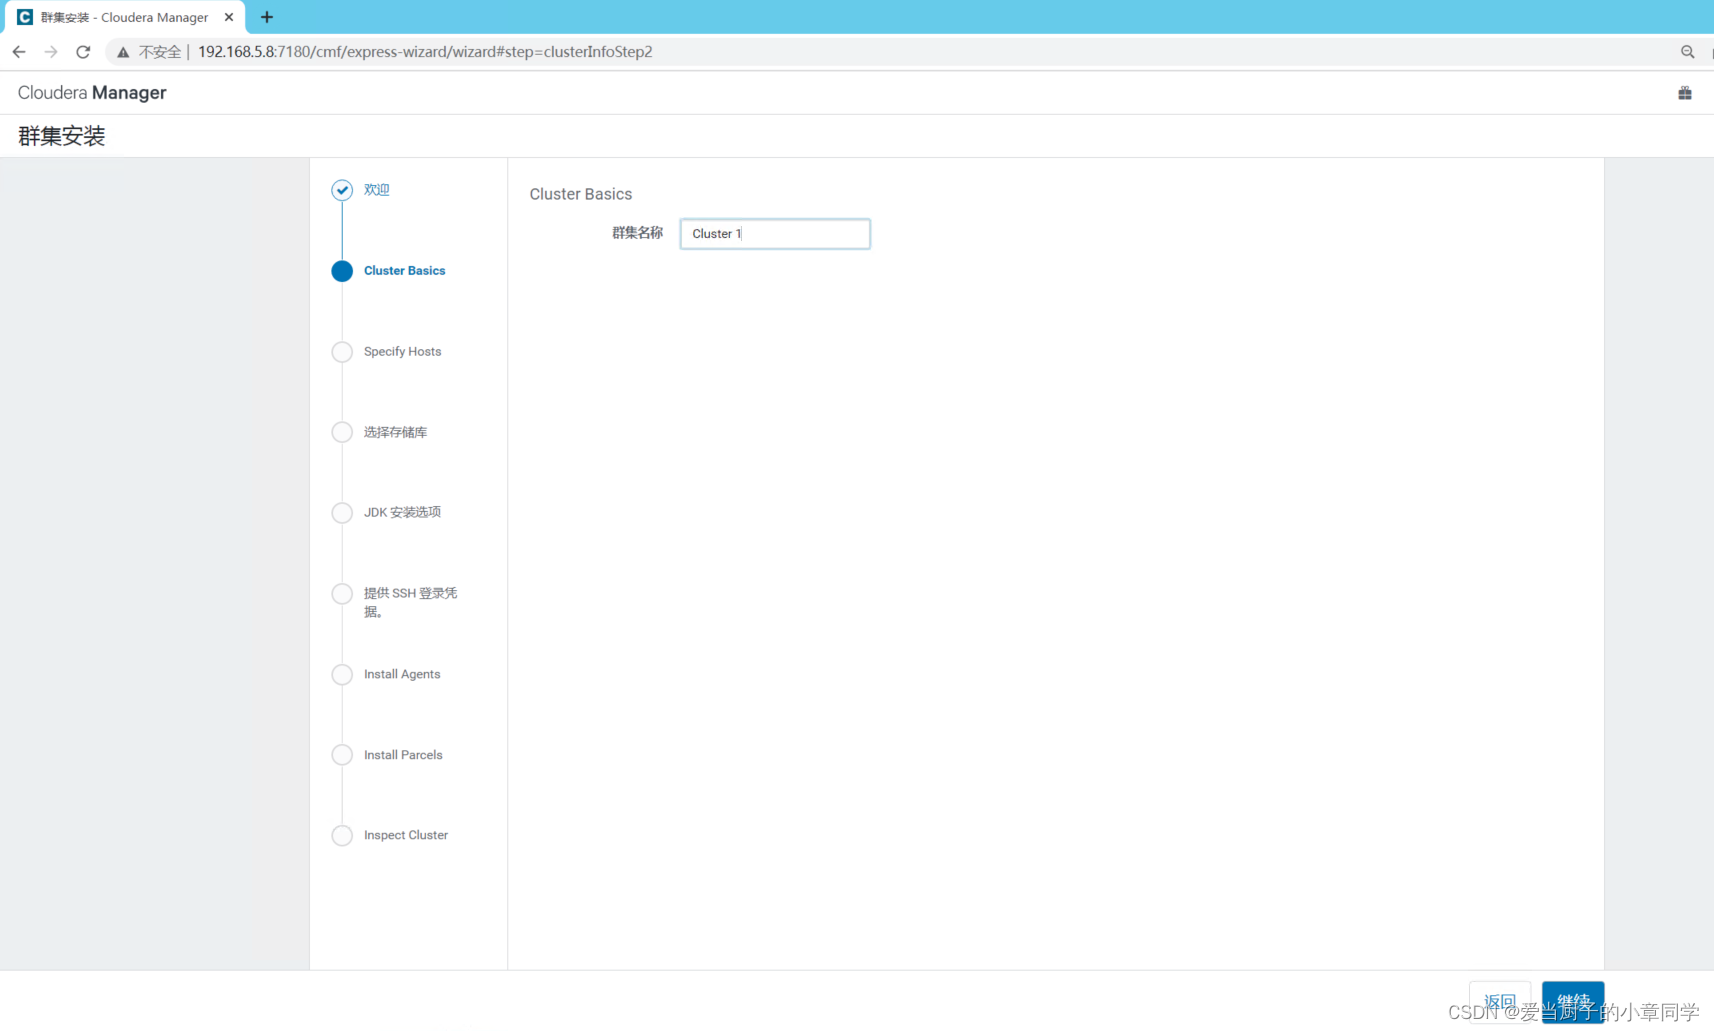Screen dimensions: 1714x1031
Task: Click the zoom magnifier icon in address bar
Action: pos(1688,52)
